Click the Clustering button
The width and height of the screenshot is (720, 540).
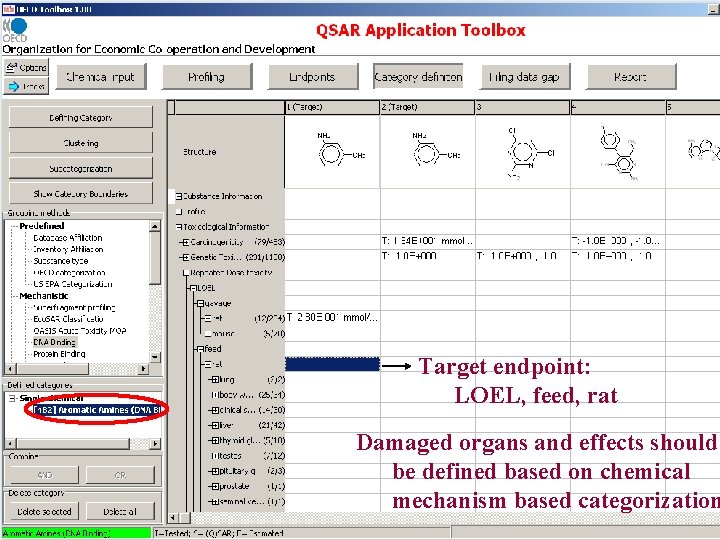tap(81, 143)
